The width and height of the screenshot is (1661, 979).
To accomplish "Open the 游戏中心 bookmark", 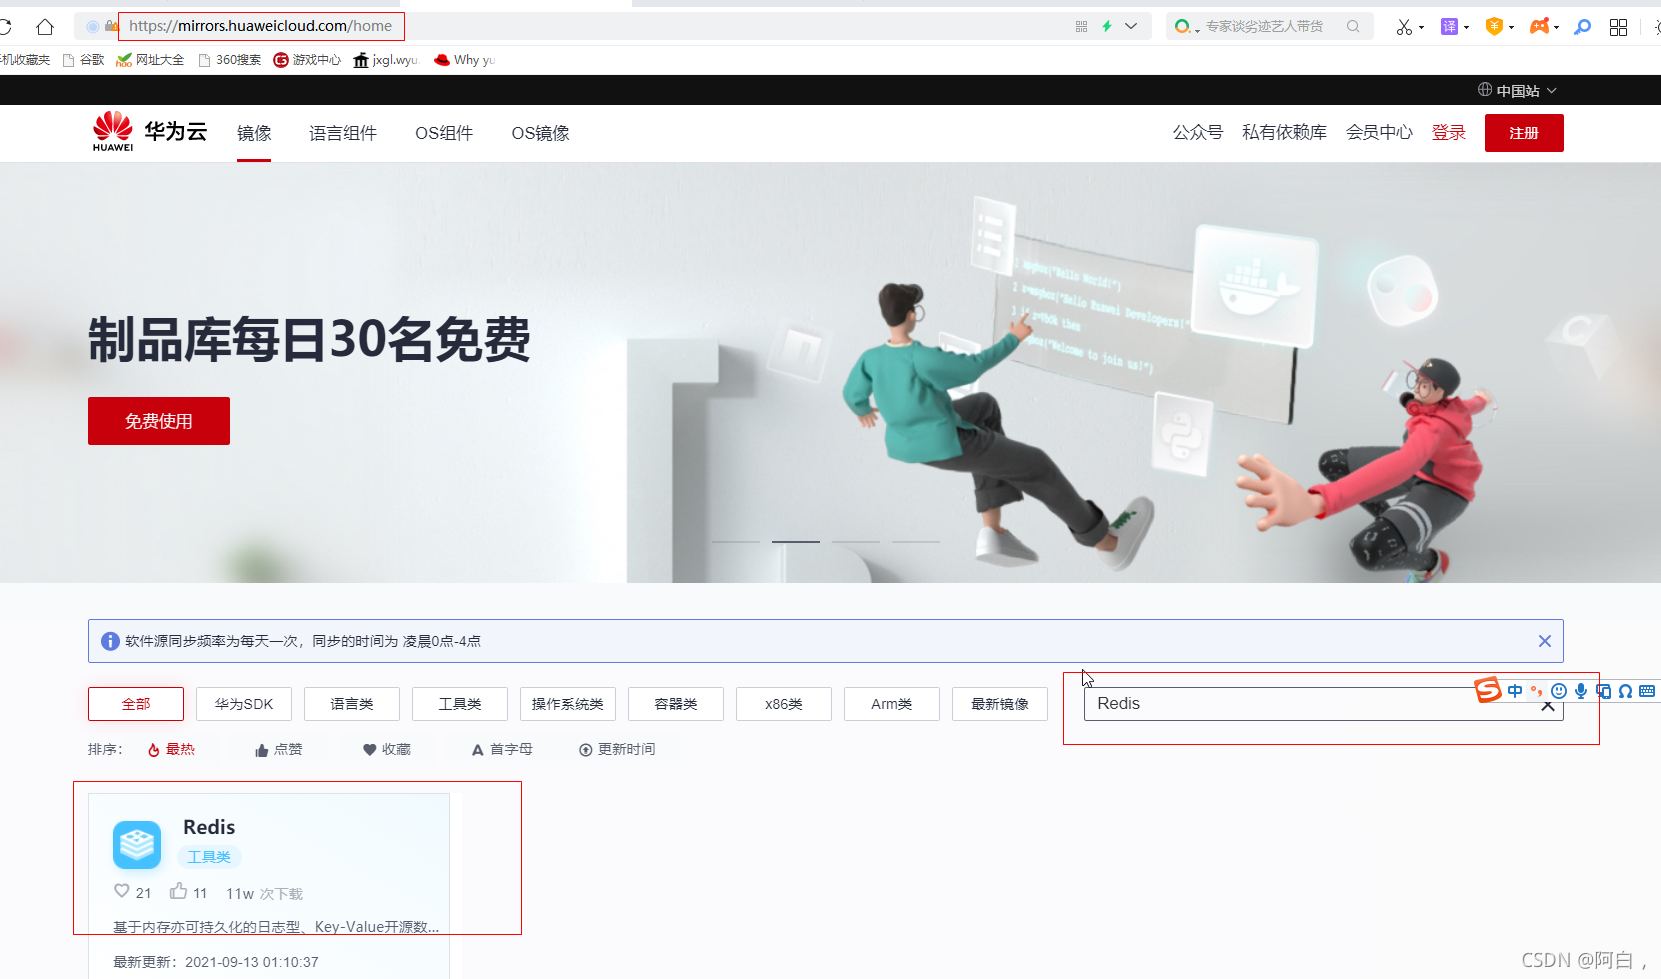I will tap(307, 60).
